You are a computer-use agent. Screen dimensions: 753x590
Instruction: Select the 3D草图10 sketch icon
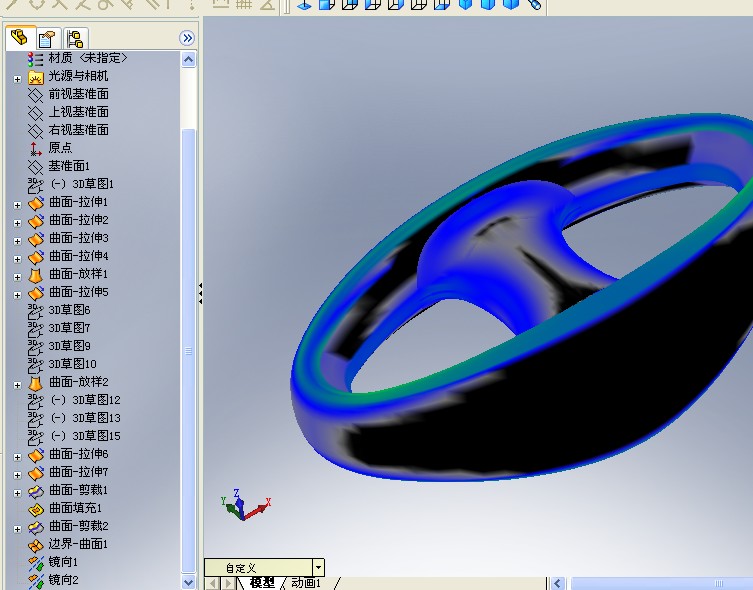[x=35, y=365]
